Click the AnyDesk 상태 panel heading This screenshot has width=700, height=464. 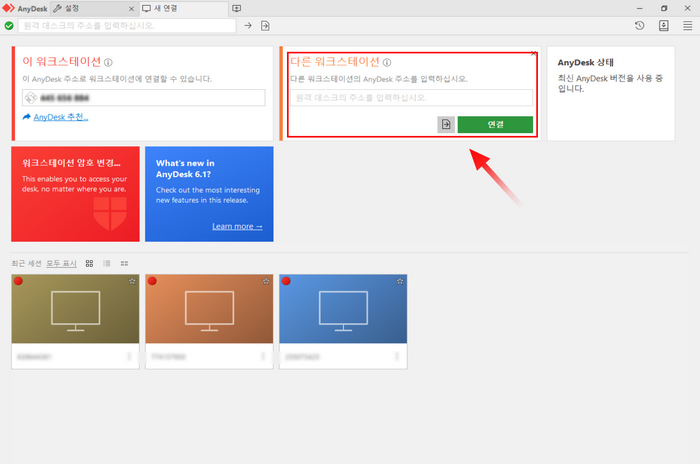point(586,63)
